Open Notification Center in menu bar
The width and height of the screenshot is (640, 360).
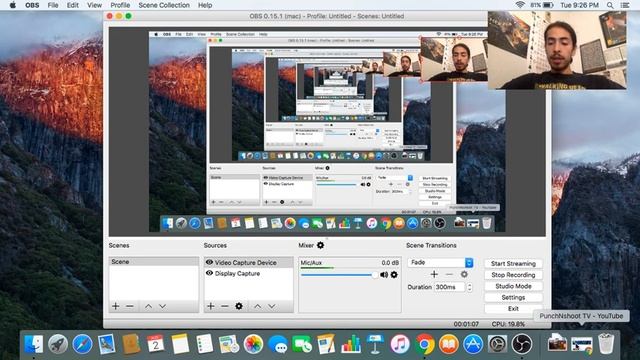[625, 5]
